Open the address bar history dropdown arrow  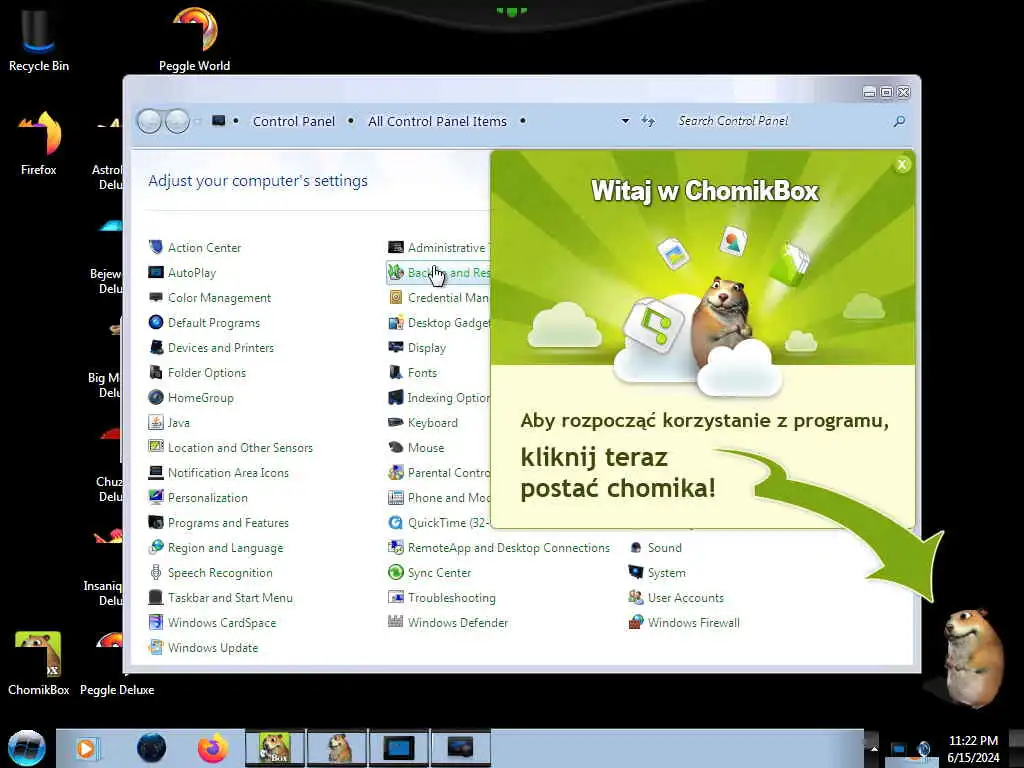(625, 121)
